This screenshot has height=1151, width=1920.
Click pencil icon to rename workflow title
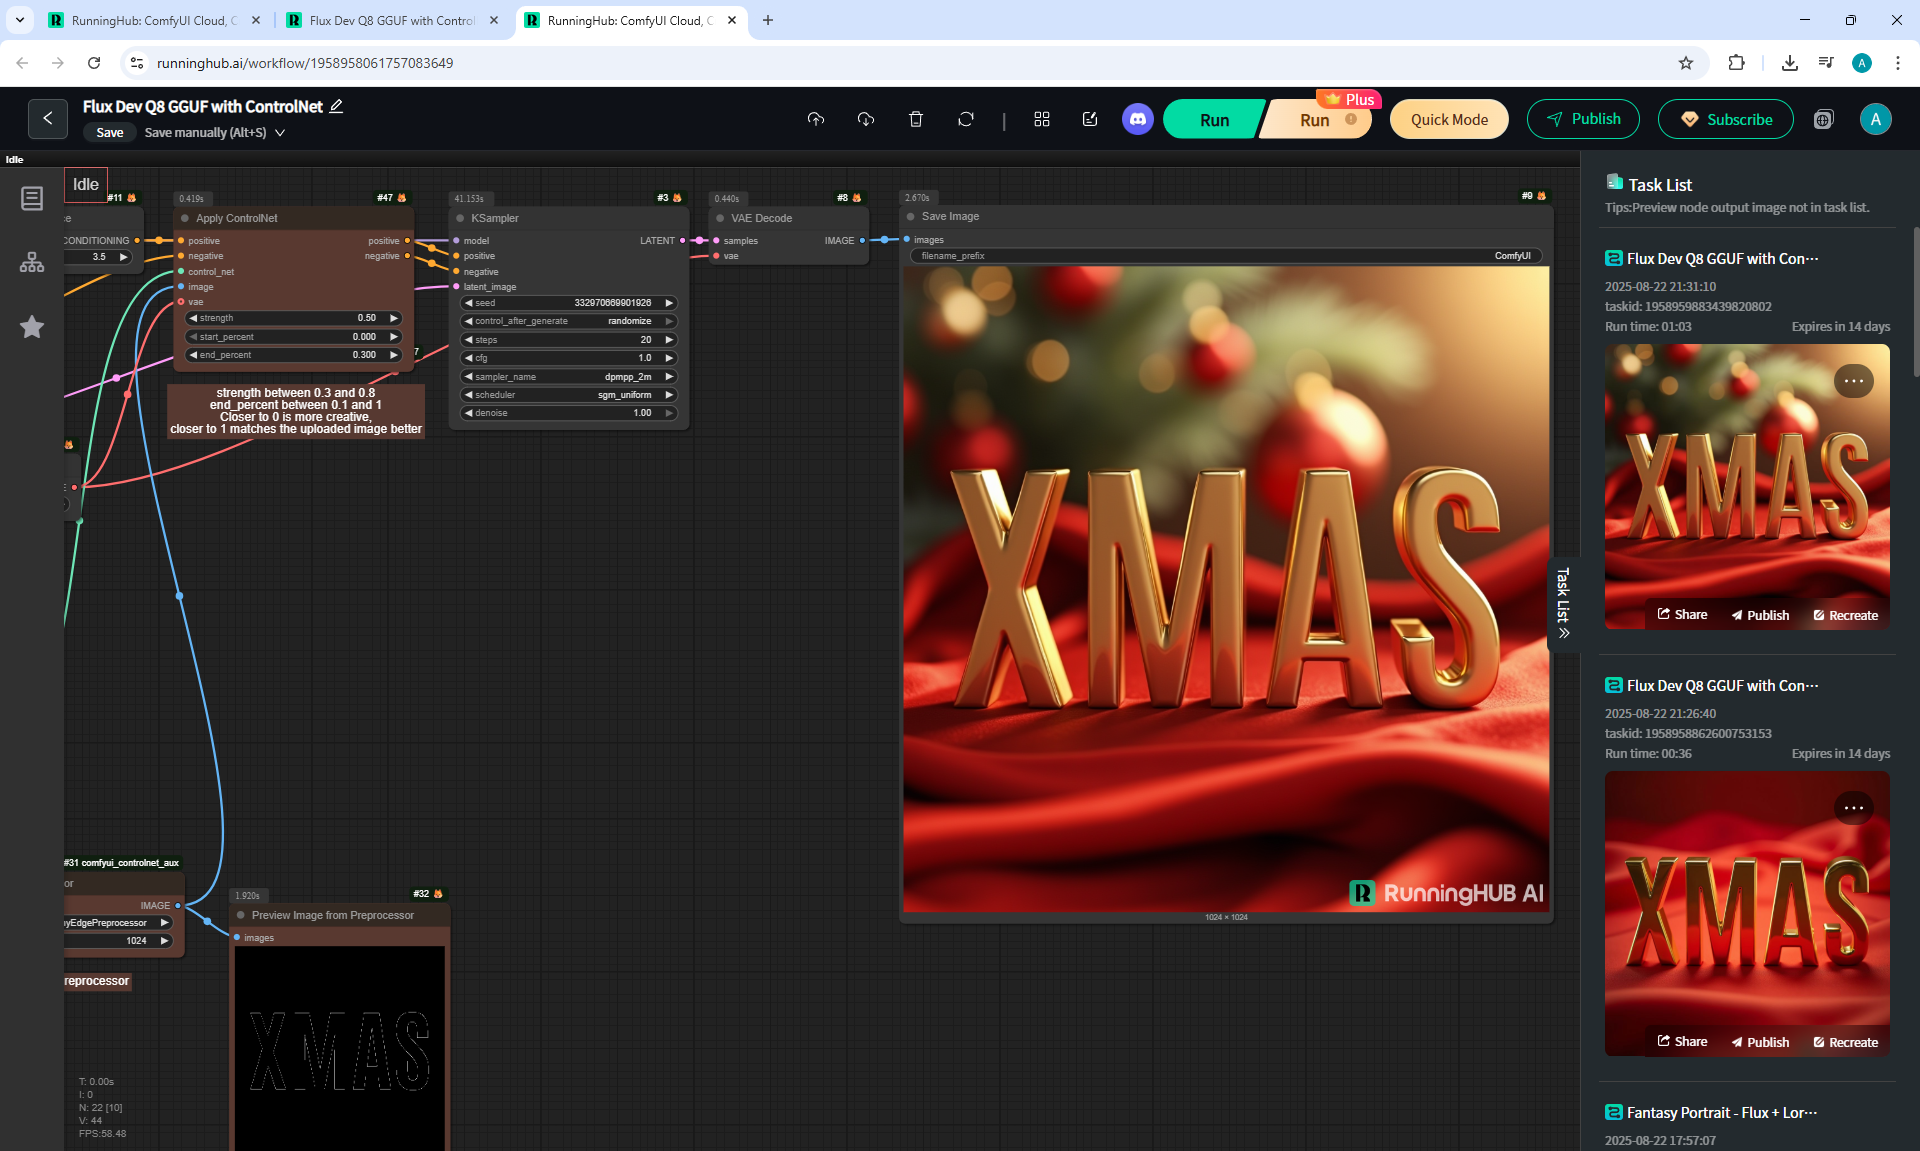pos(336,106)
